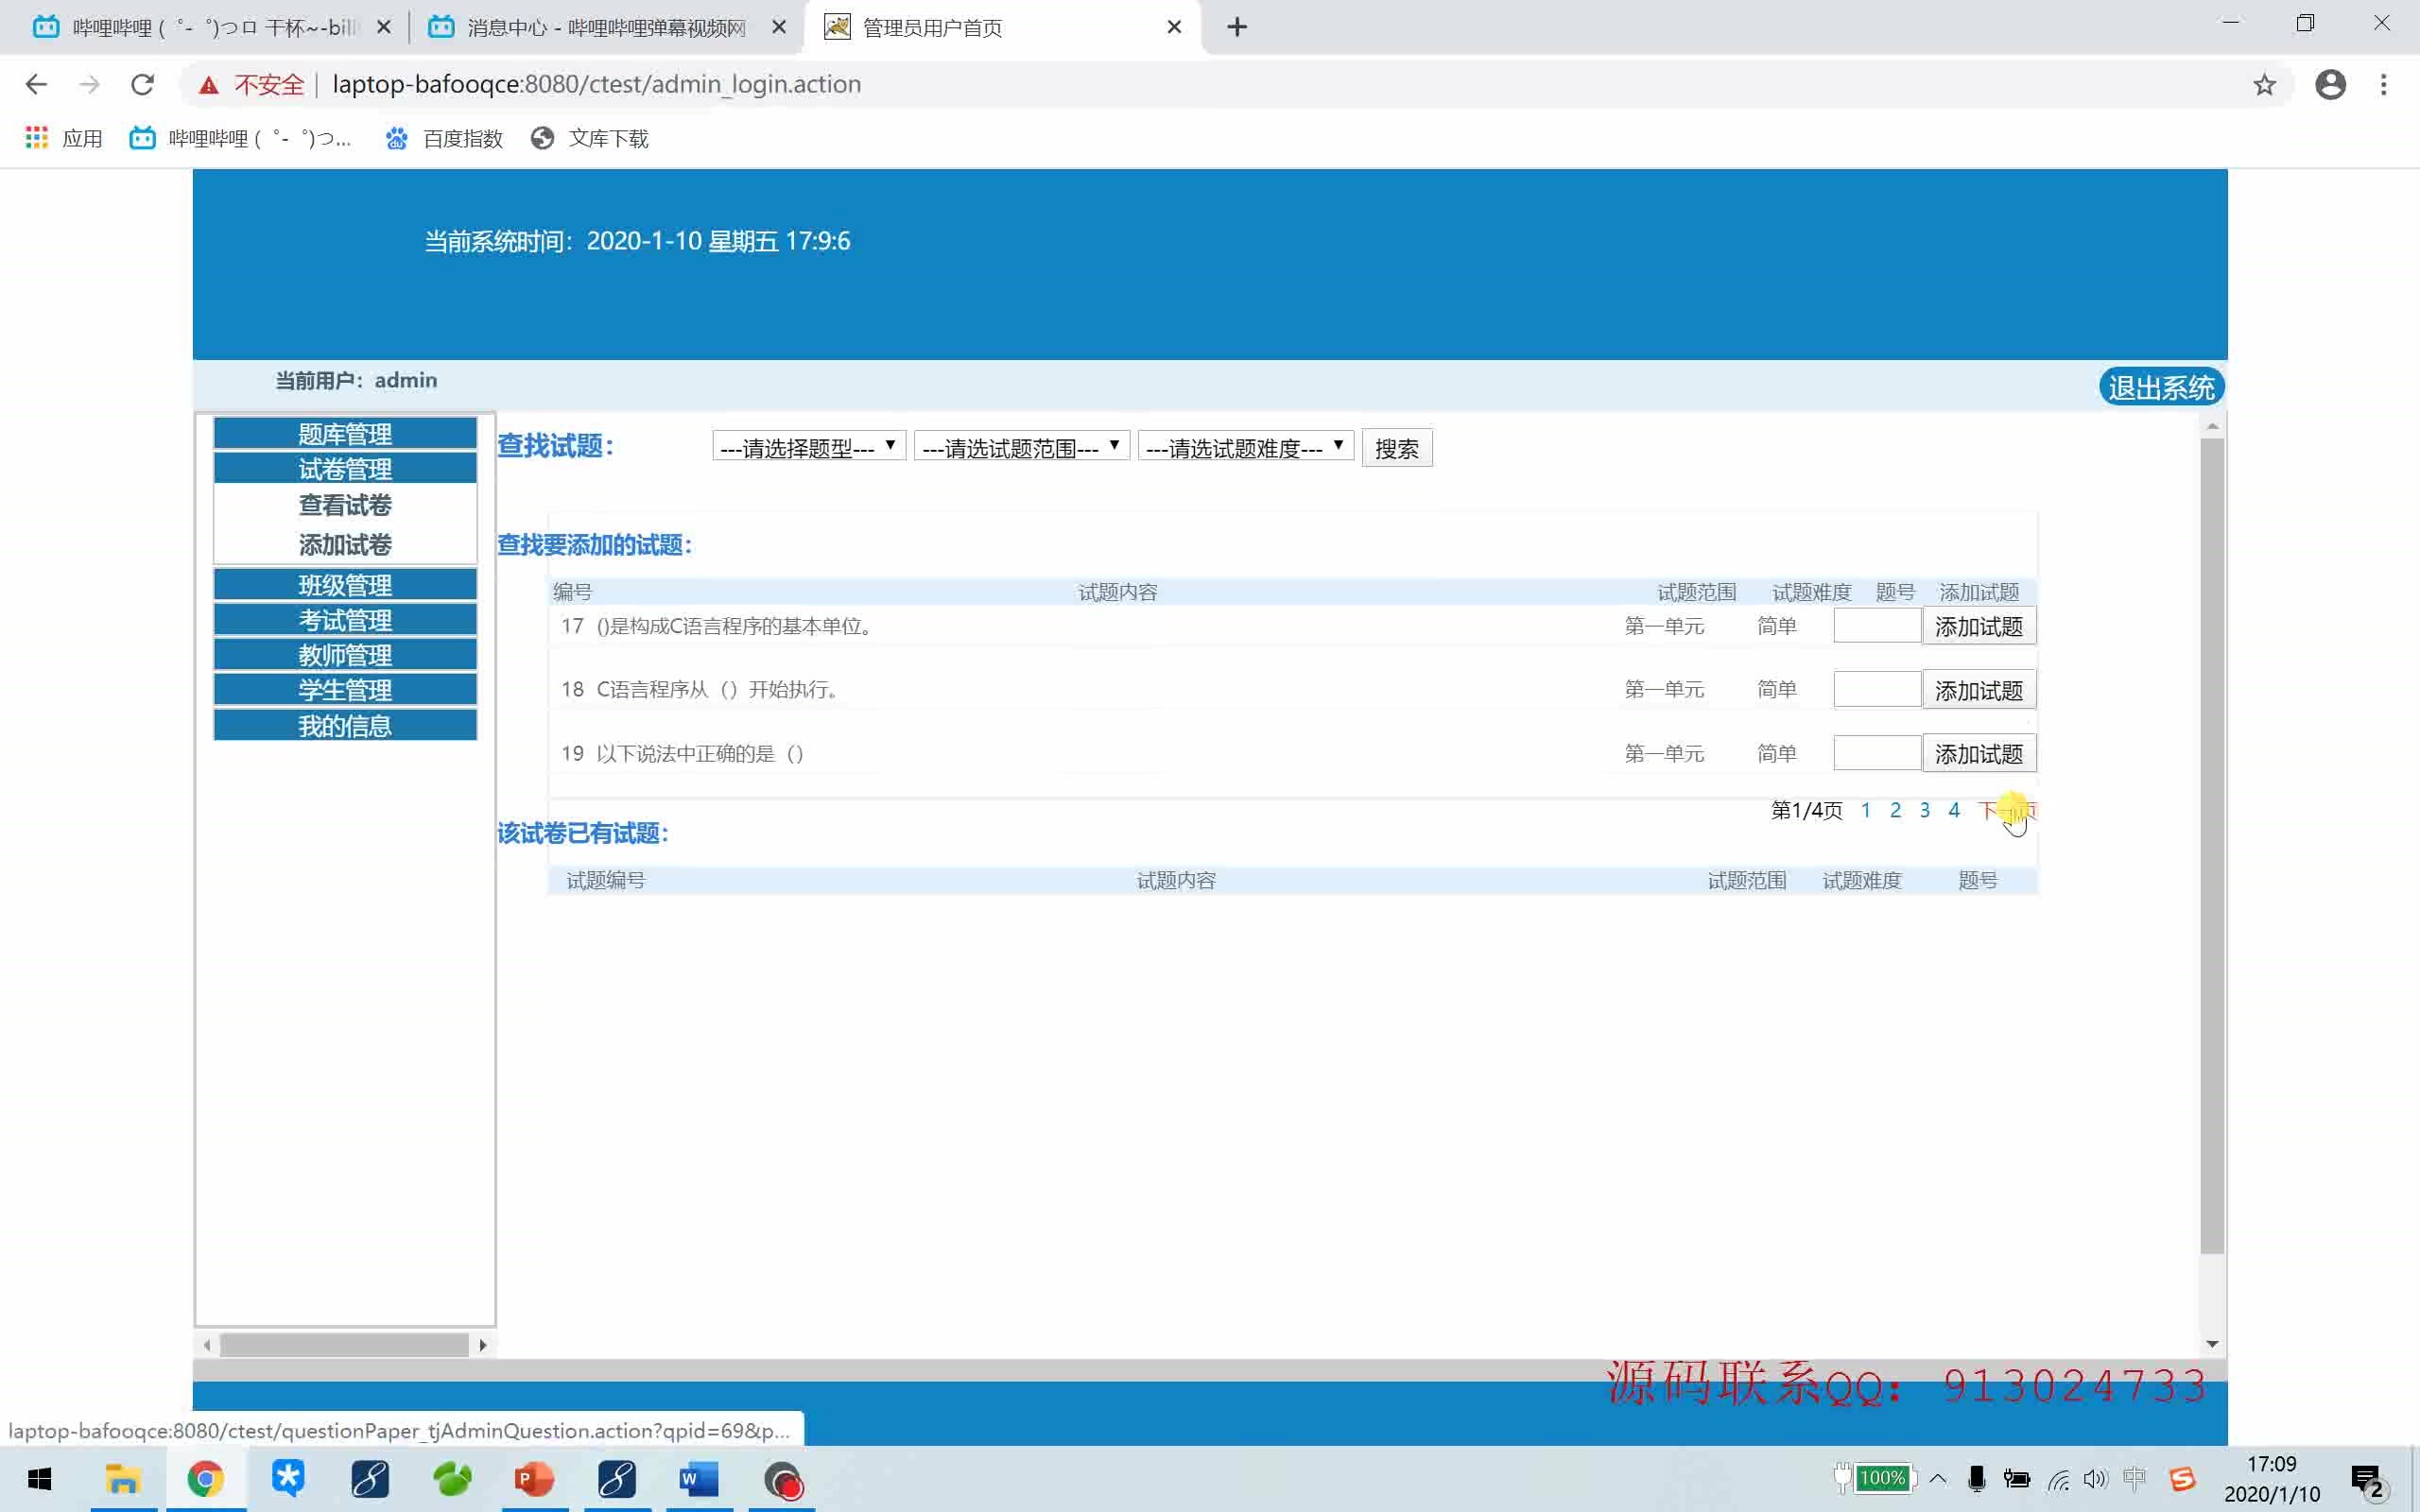
Task: Open the notification center icon
Action: pos(2369,1480)
